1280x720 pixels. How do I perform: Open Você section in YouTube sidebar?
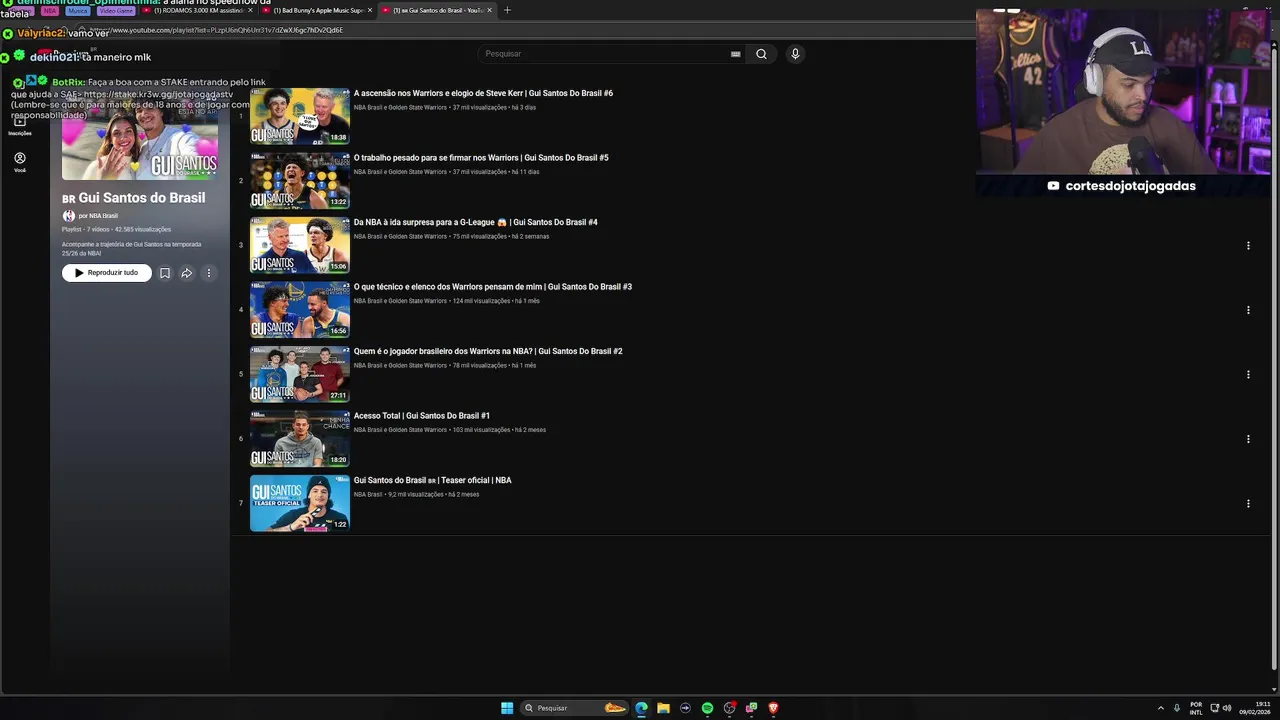(x=20, y=162)
